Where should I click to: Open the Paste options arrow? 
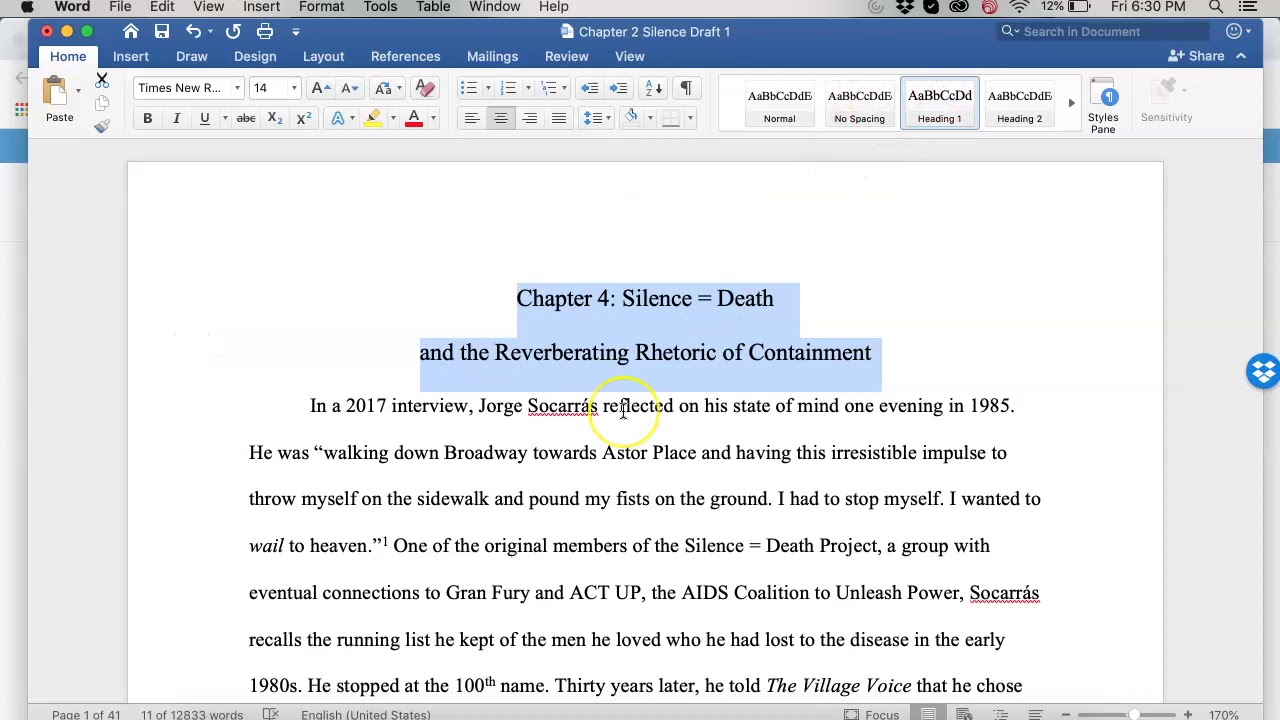tap(78, 91)
